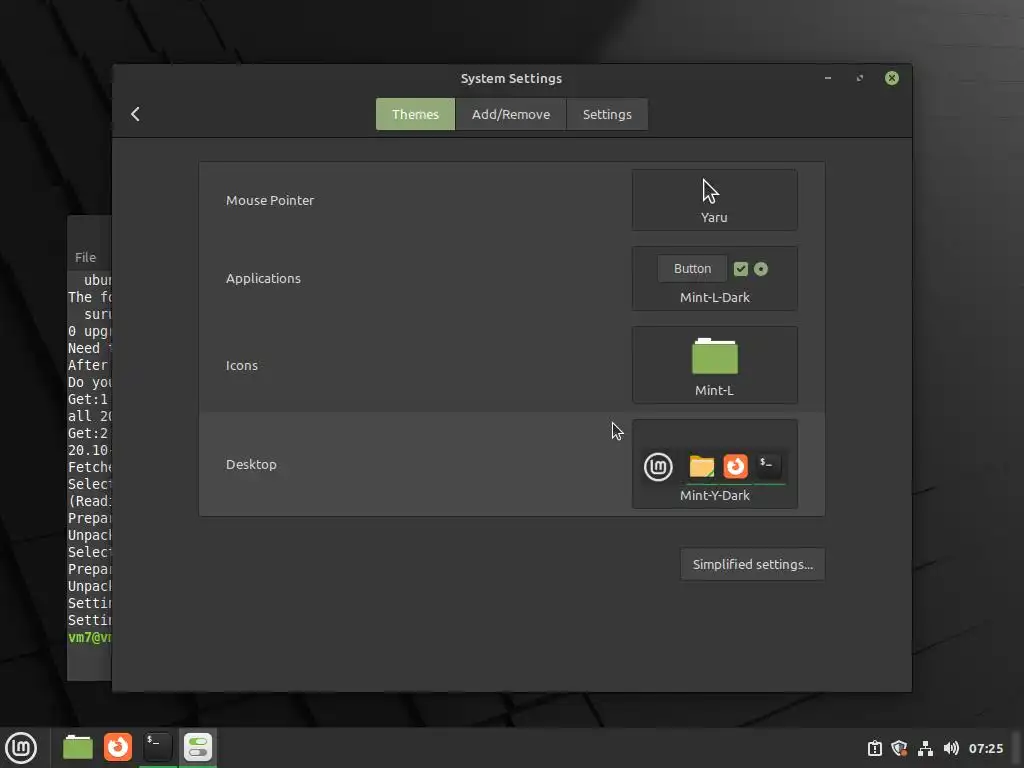Viewport: 1024px width, 768px height.
Task: Click the Firefox icon in Desktop preview
Action: point(735,466)
